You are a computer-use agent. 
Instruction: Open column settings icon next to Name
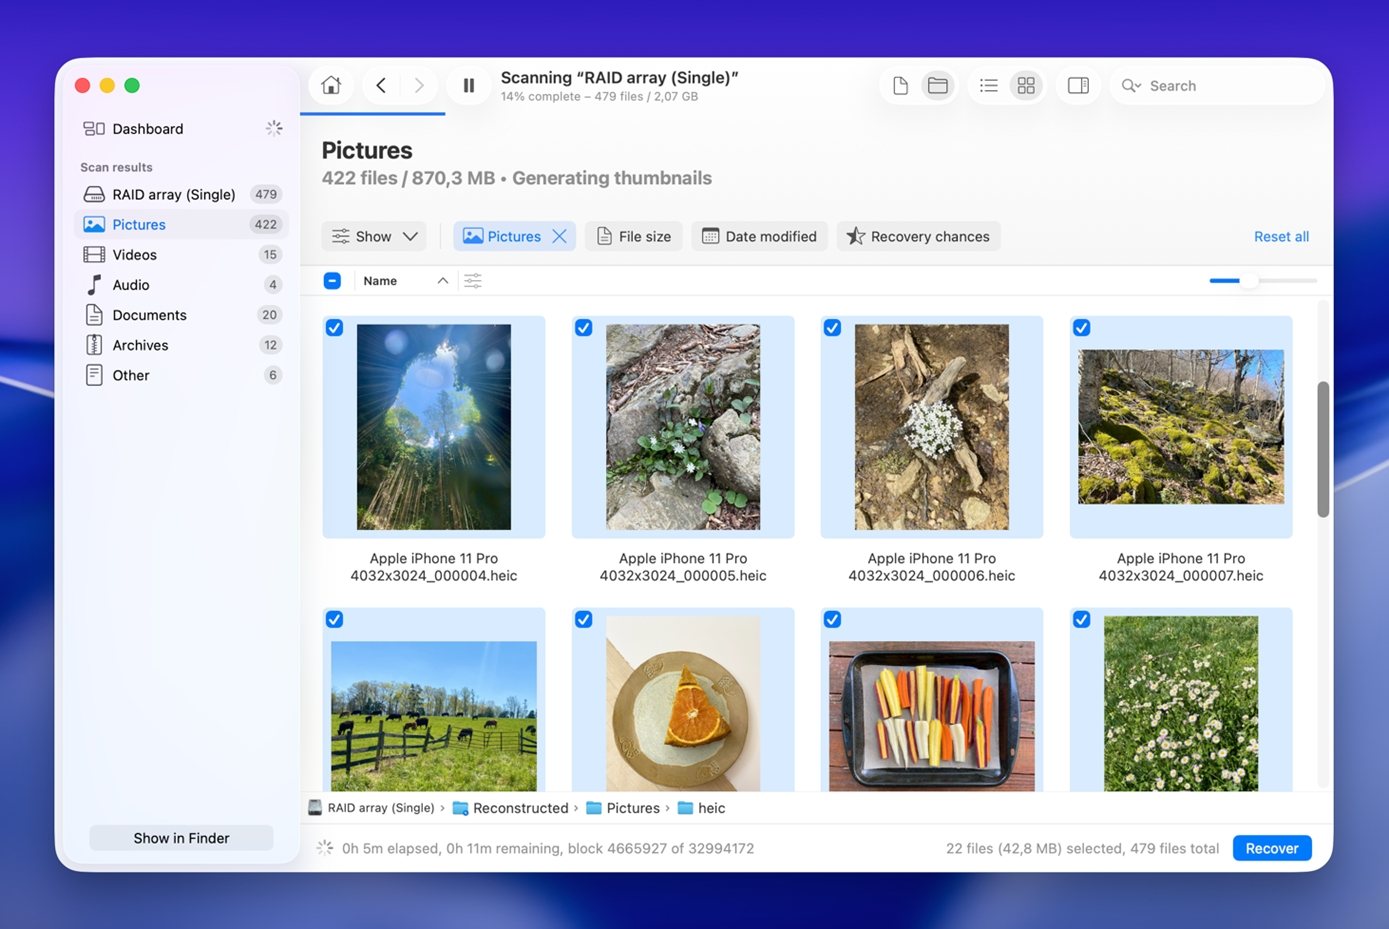coord(473,281)
